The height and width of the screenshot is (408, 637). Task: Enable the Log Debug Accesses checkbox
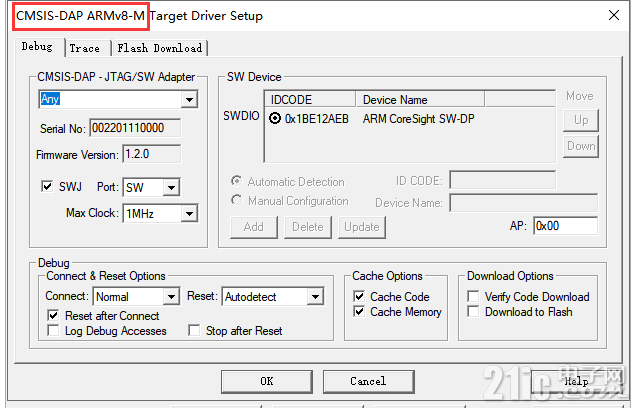[x=53, y=330]
